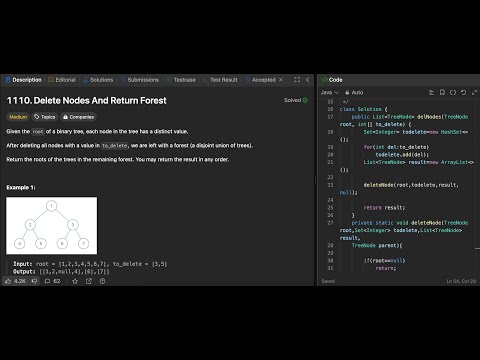Click the 'for(int del:to_delete)' code line
The image size is (480, 360).
[396, 147]
